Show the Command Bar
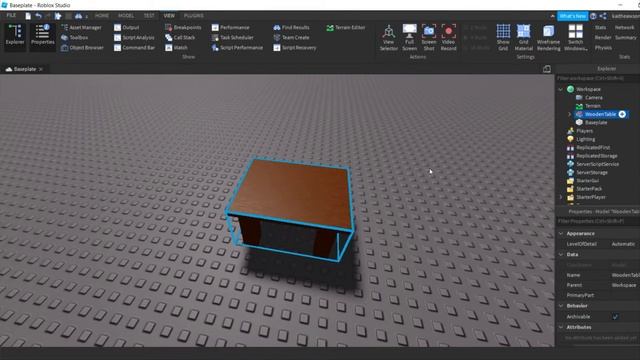 [134, 48]
